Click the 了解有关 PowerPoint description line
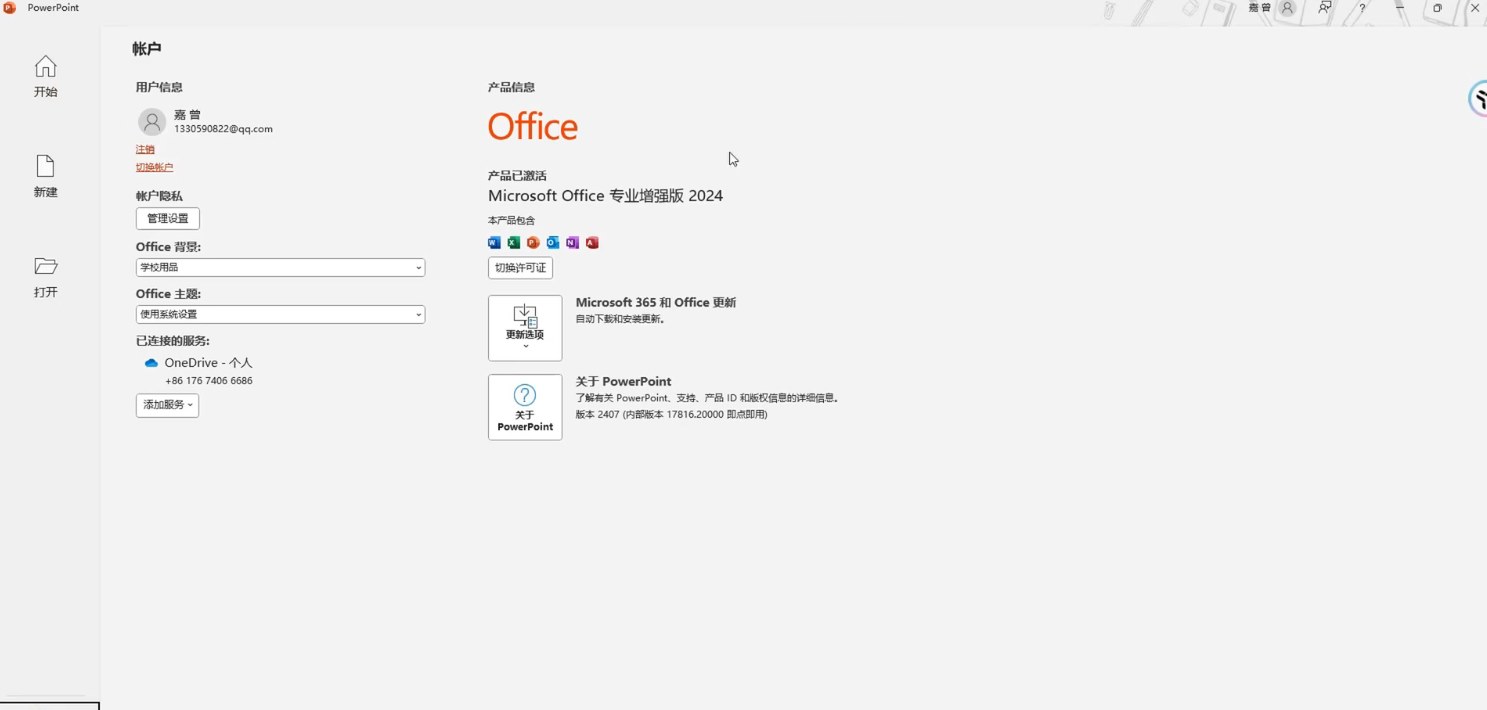This screenshot has height=710, width=1487. (708, 398)
